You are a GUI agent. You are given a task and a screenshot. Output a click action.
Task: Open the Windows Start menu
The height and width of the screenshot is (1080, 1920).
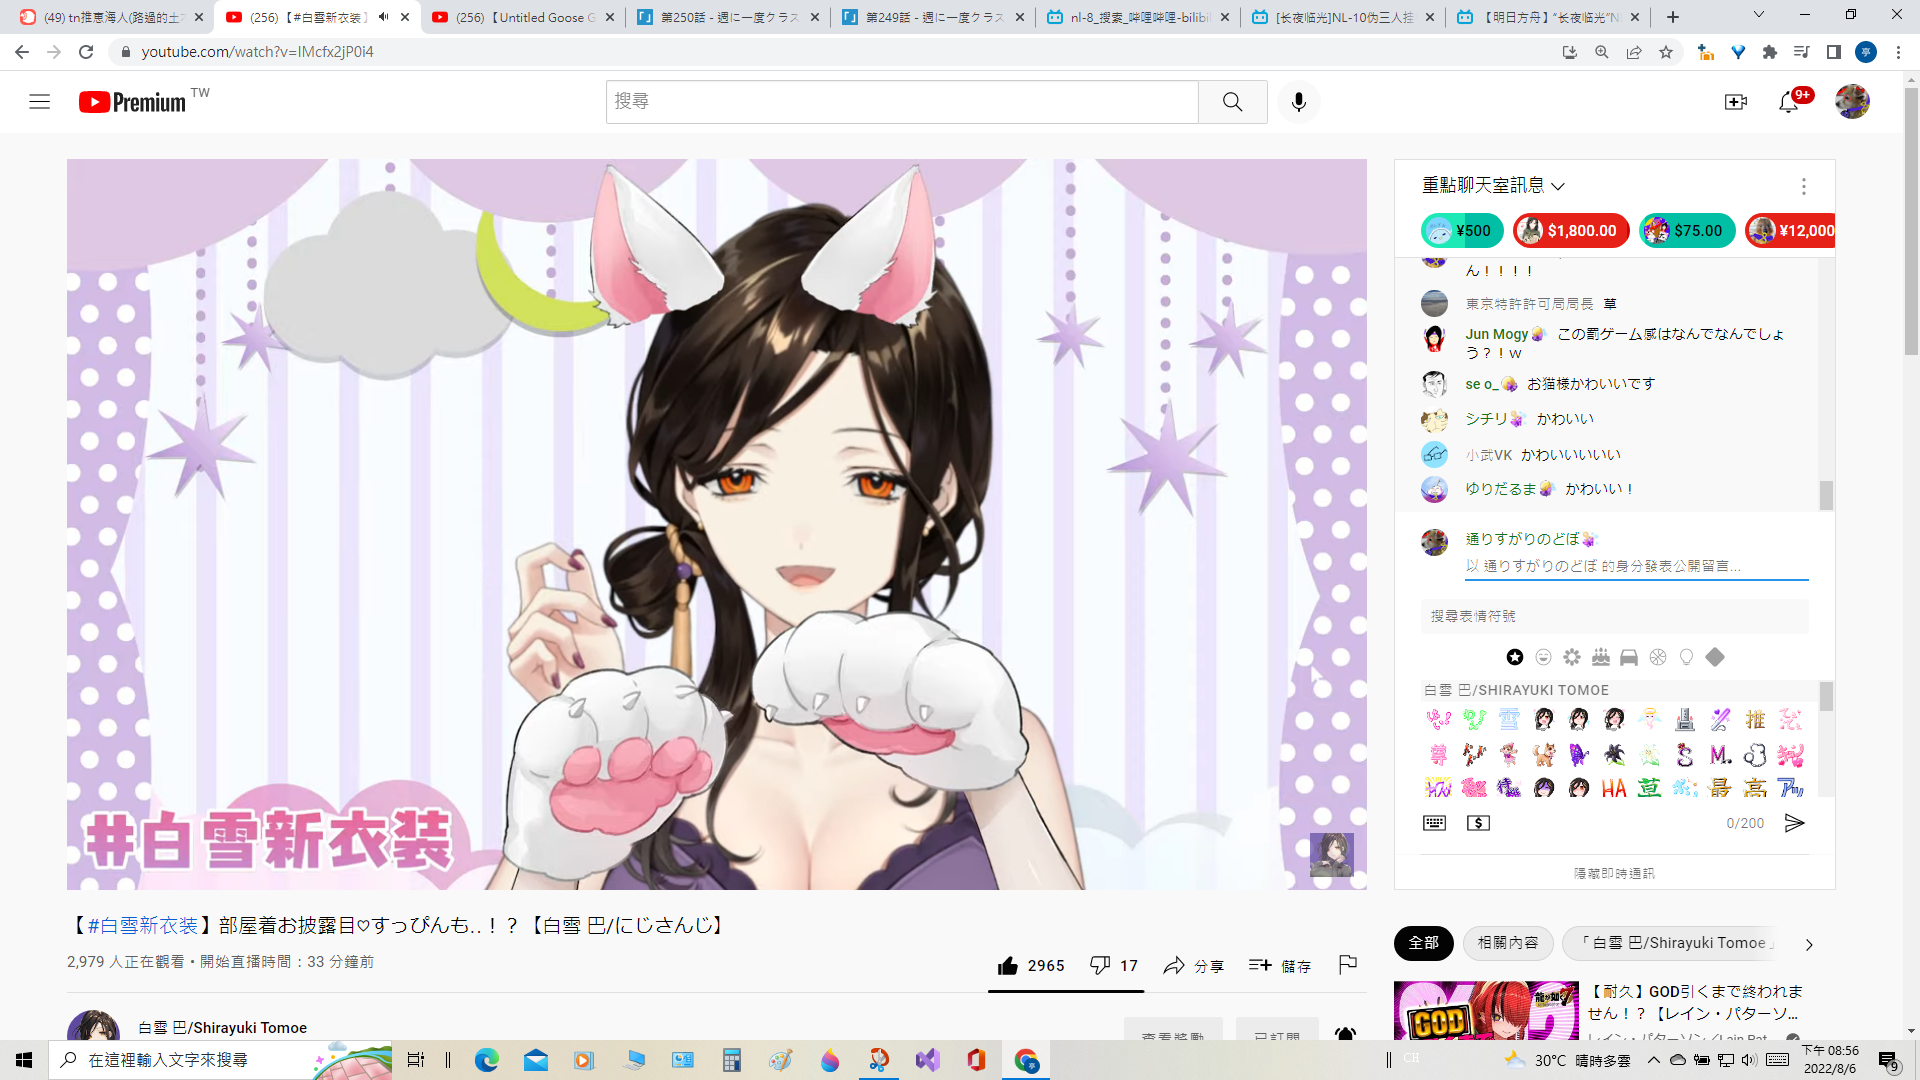click(24, 1060)
